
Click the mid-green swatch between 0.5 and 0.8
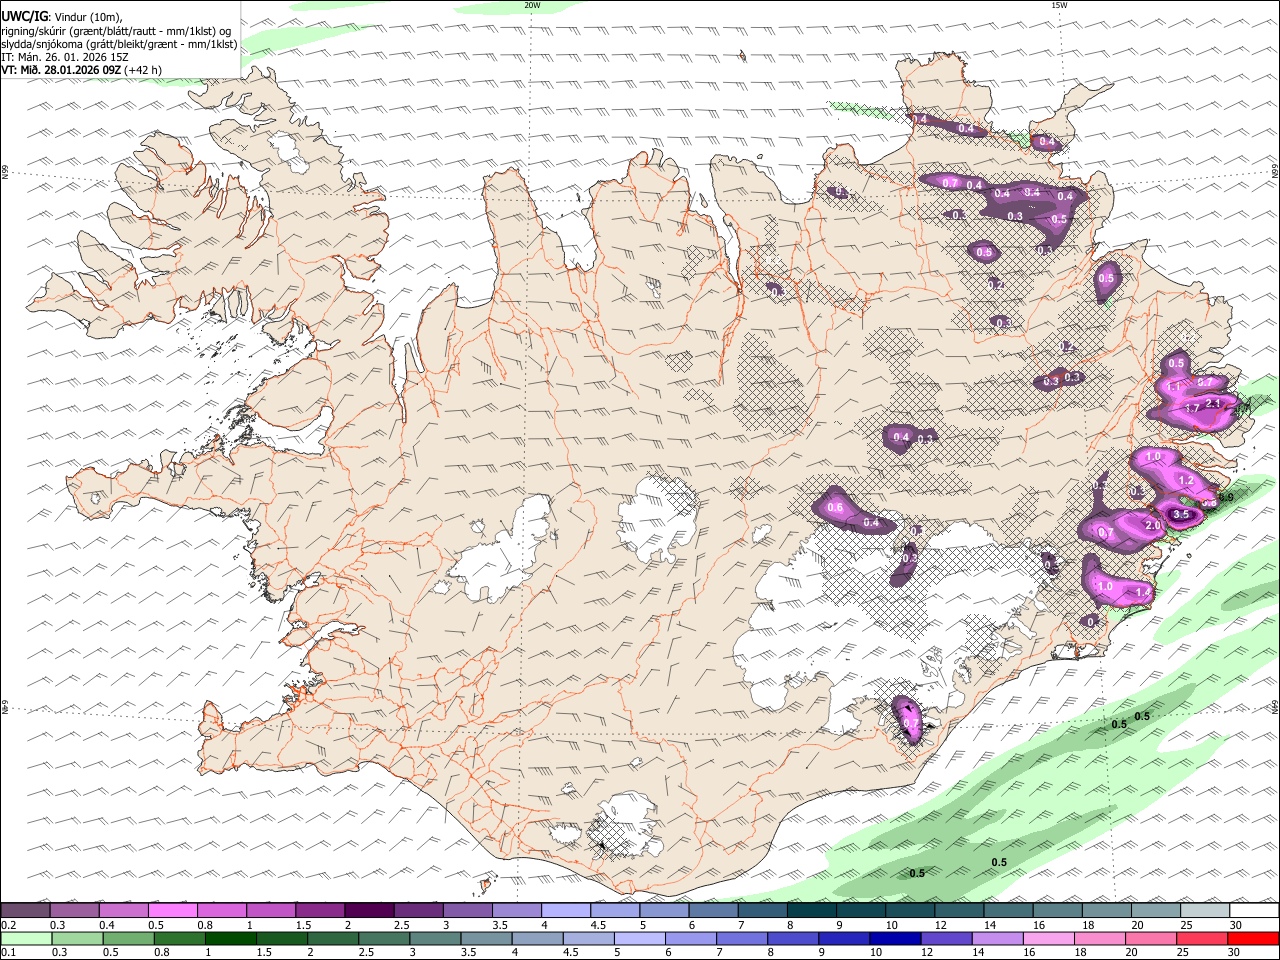pyautogui.click(x=128, y=939)
